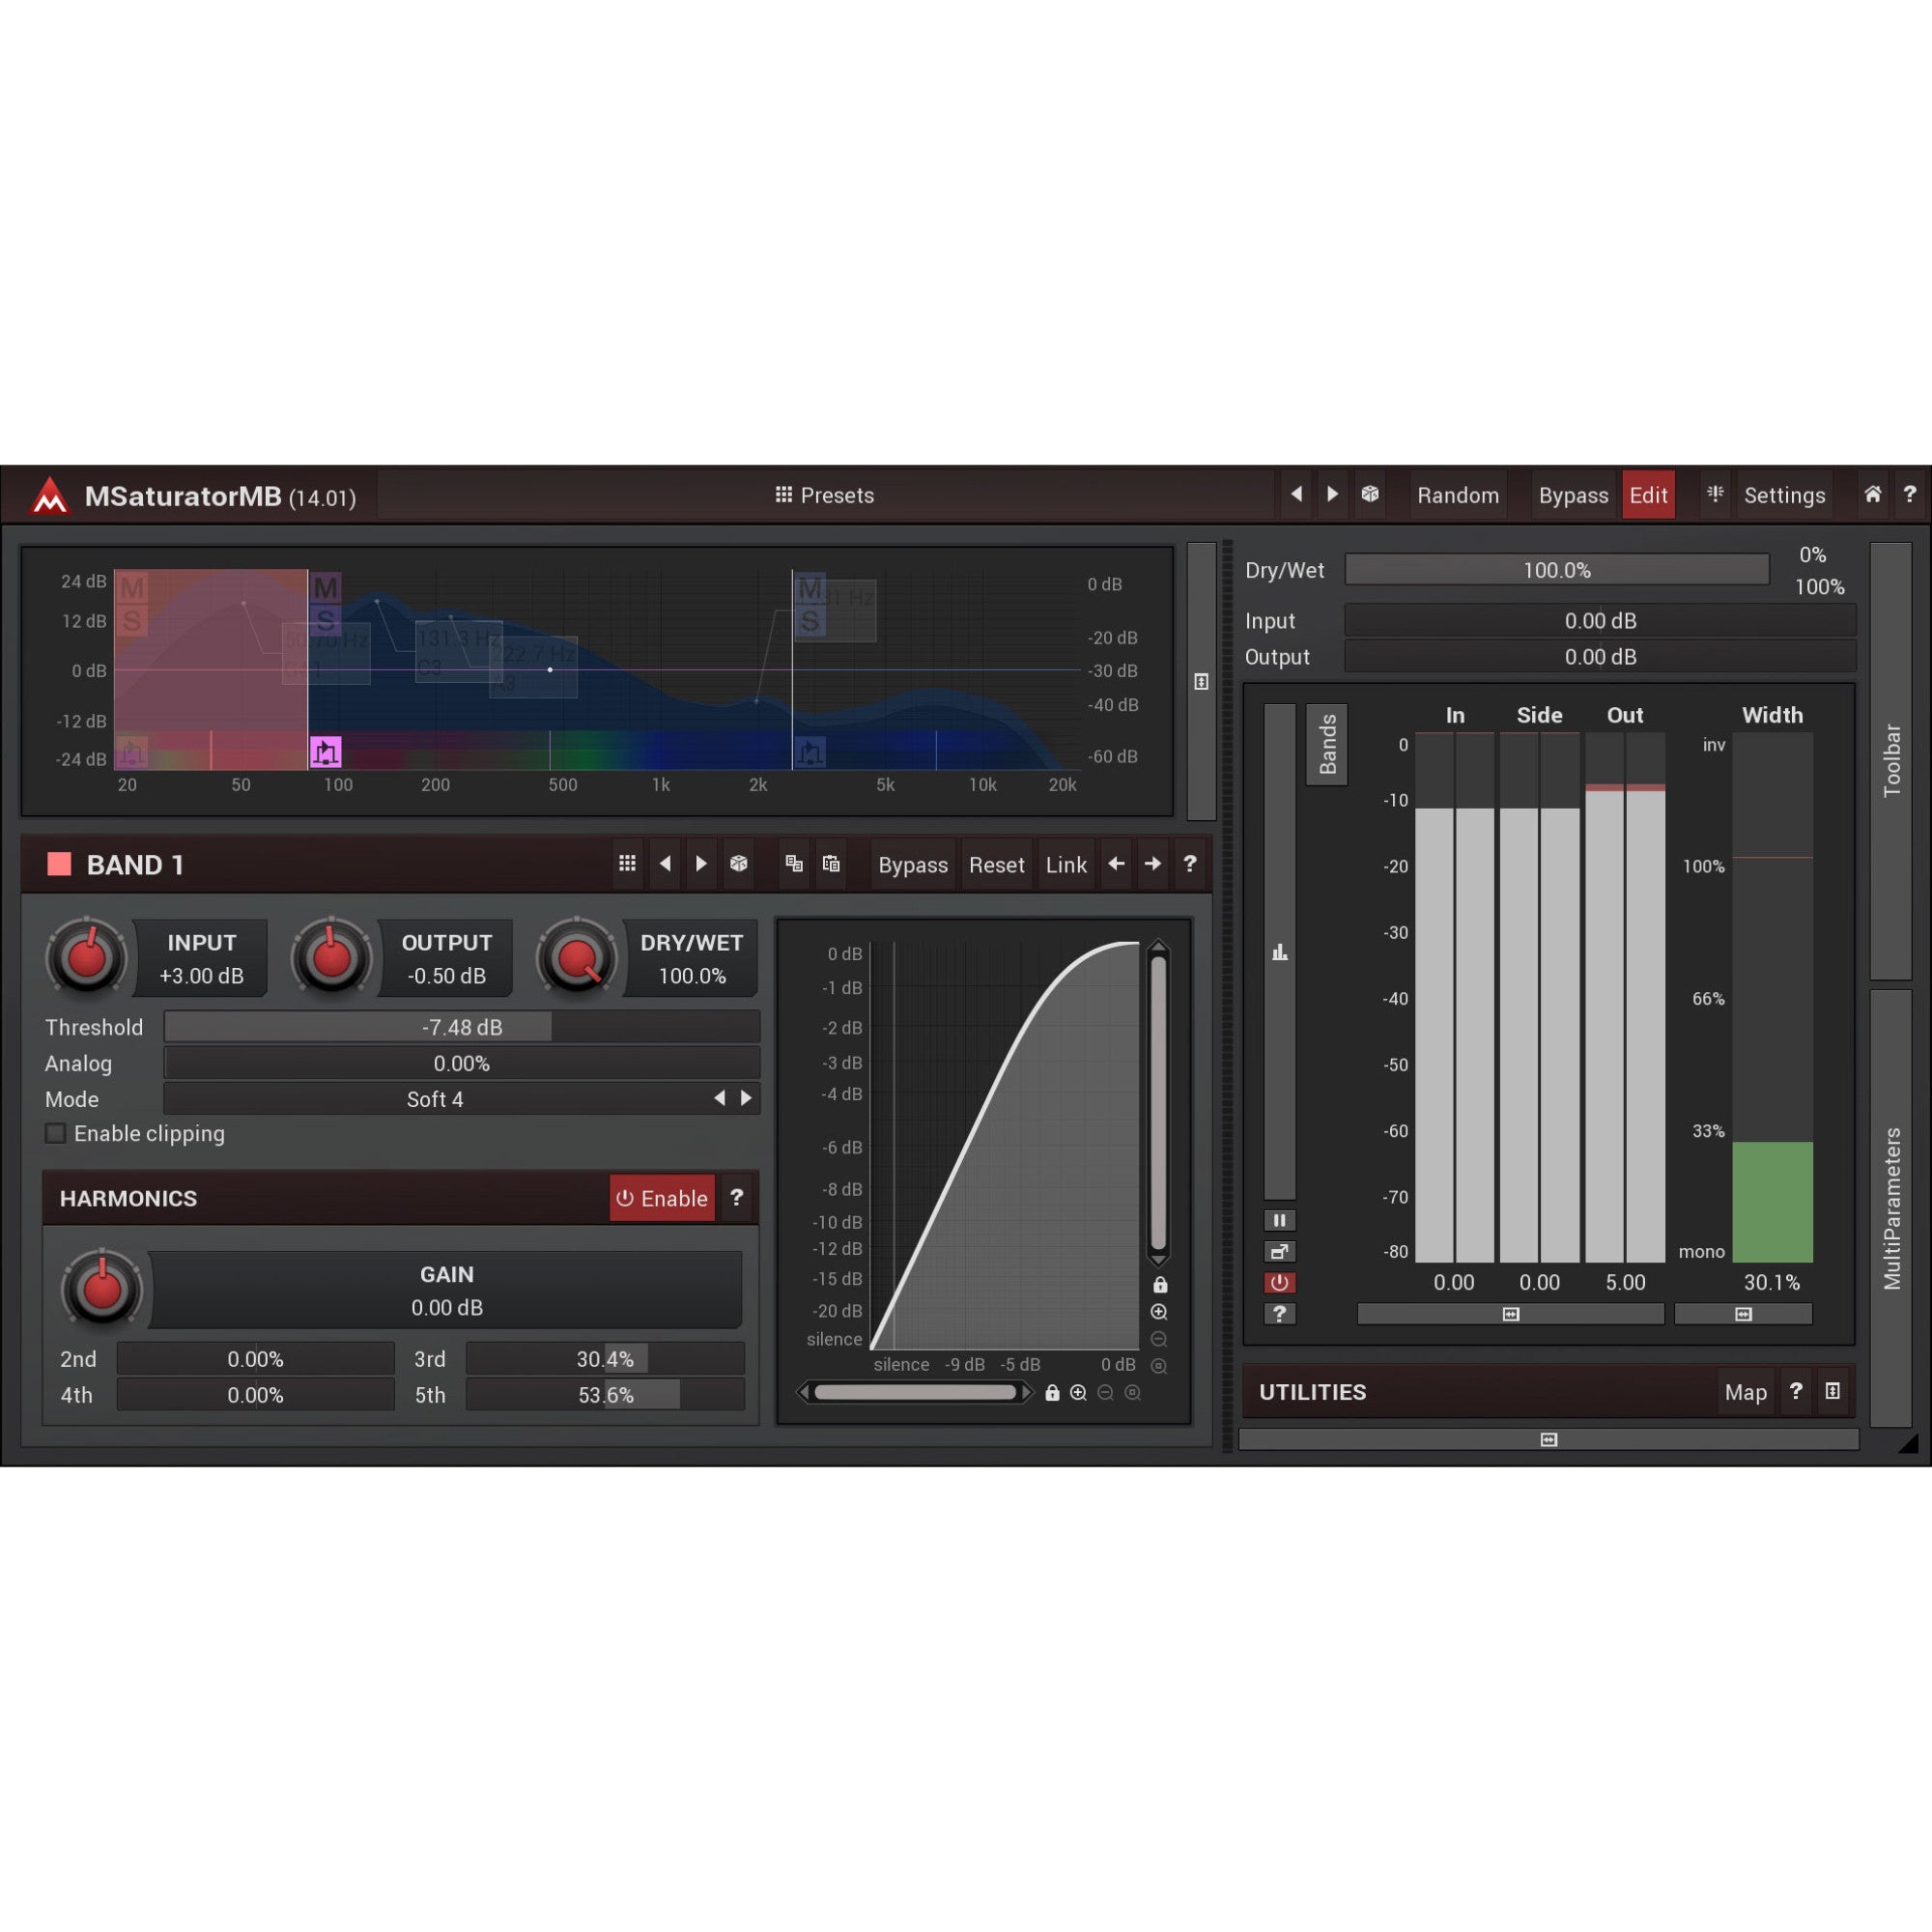Switch to next Mode with right arrow
This screenshot has height=1932, width=1932.
click(746, 1099)
